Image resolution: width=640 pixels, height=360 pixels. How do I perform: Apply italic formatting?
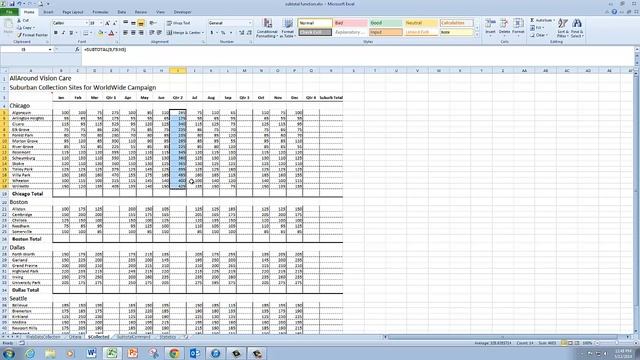coord(63,33)
